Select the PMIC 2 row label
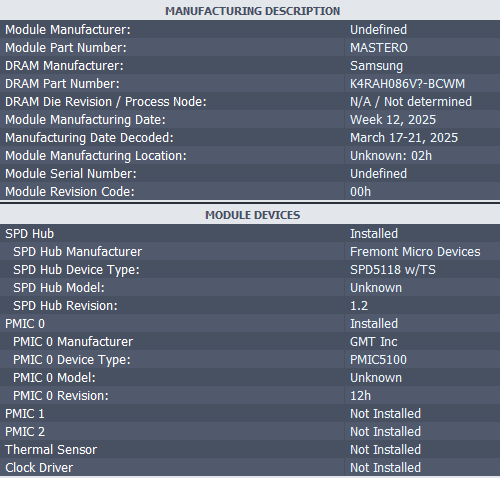The height and width of the screenshot is (478, 500). (x=25, y=432)
